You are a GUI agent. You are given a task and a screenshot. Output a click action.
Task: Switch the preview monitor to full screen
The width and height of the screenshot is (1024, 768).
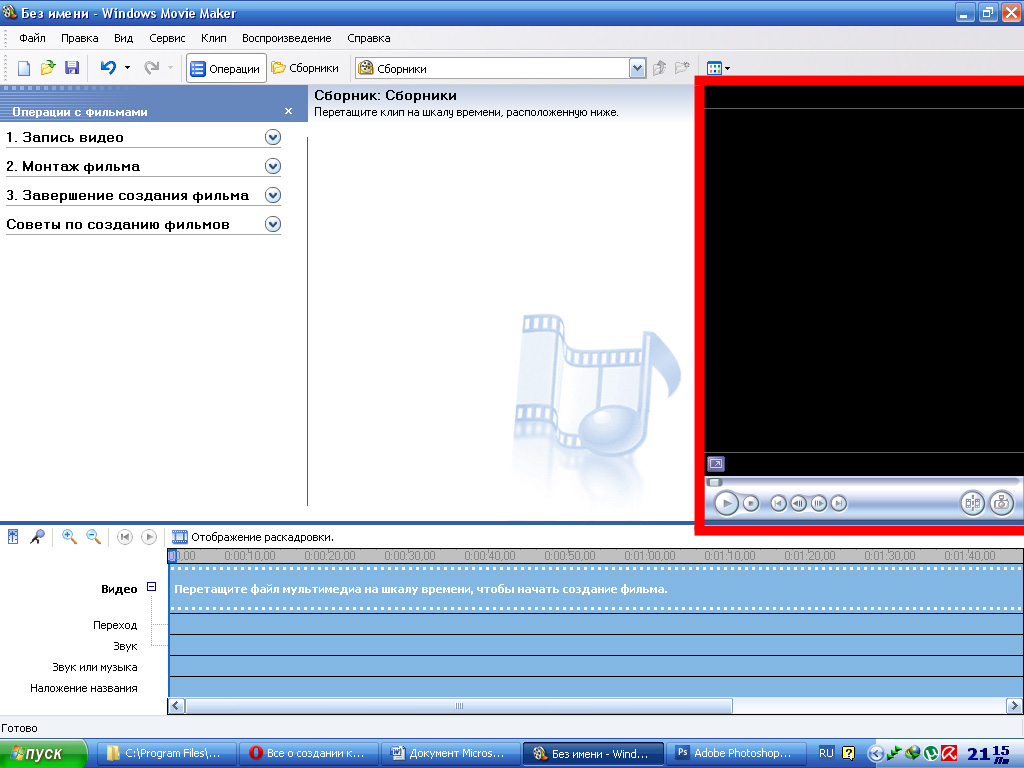(716, 464)
